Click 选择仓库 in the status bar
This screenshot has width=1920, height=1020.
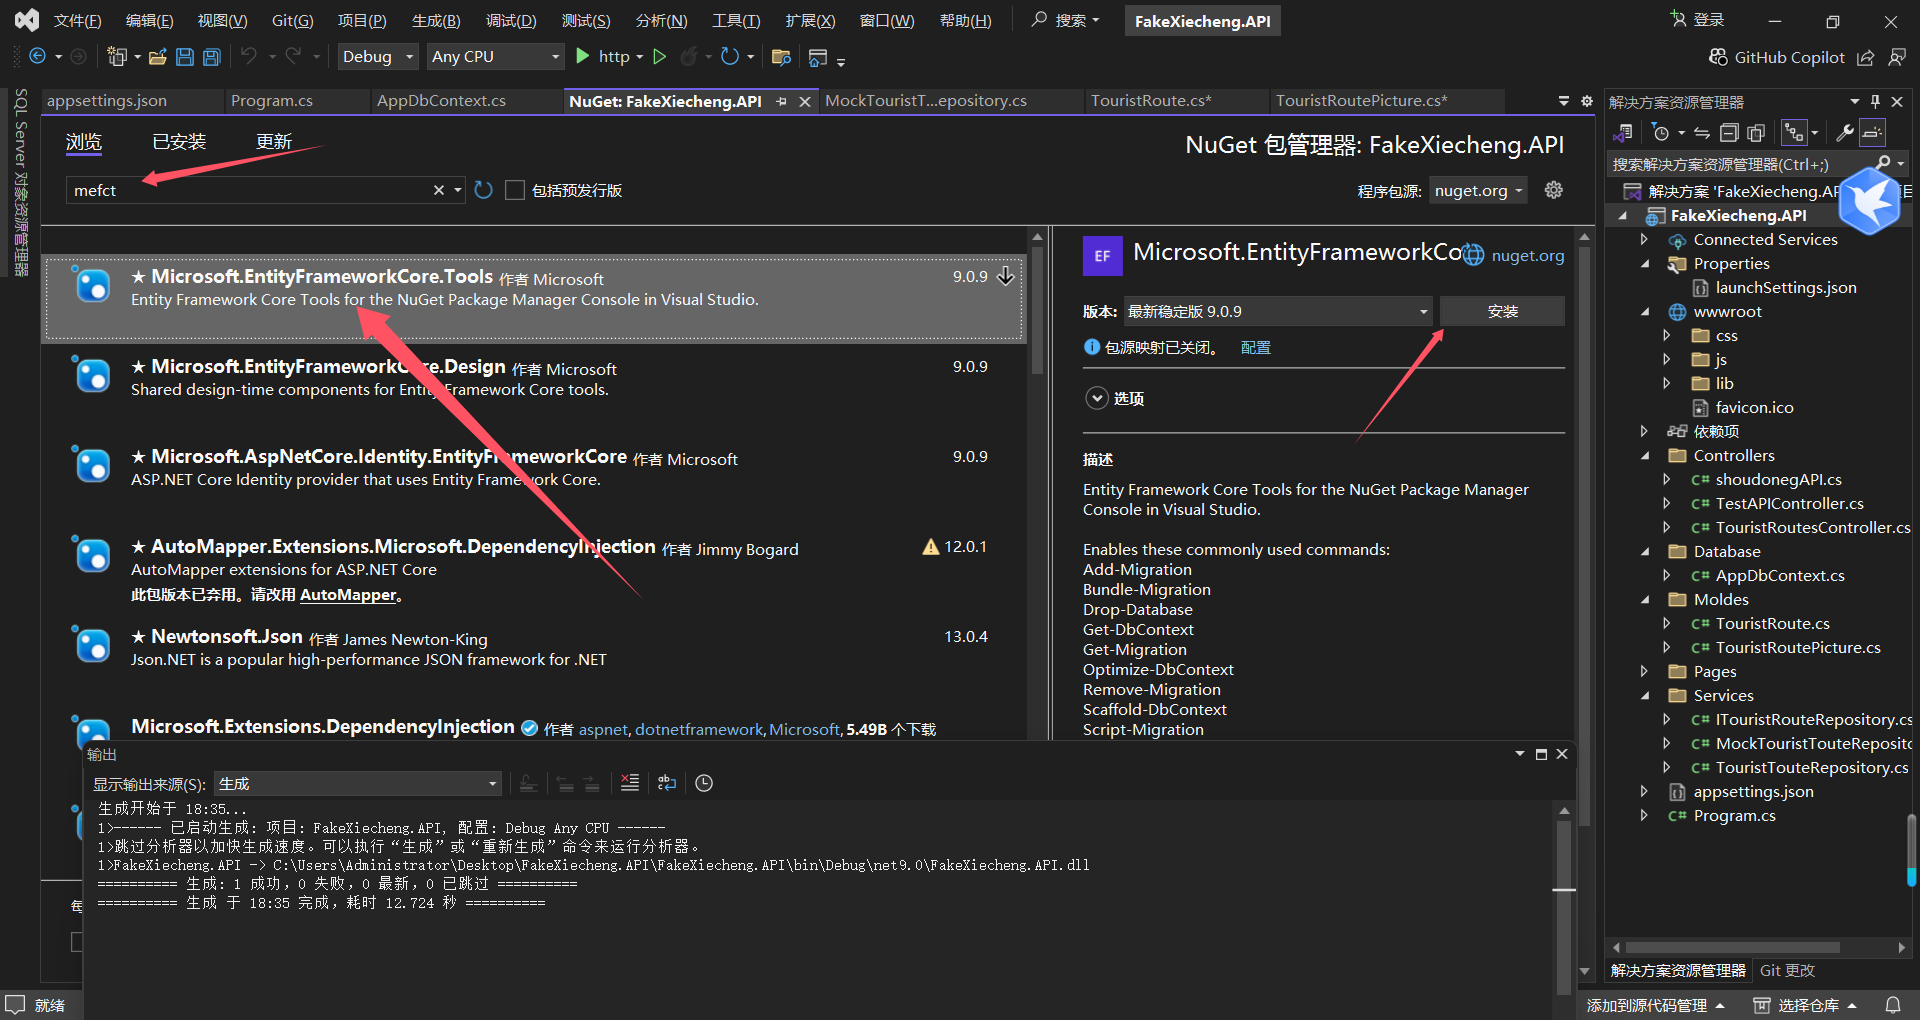[x=1806, y=1005]
